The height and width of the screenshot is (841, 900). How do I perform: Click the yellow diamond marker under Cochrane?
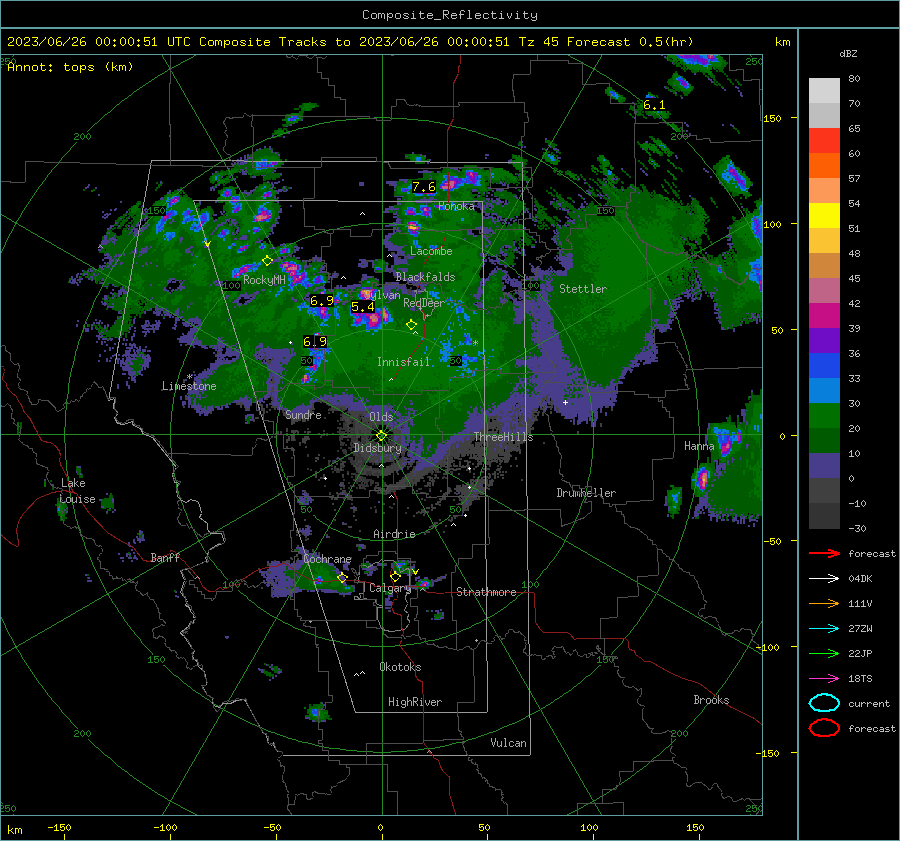(x=343, y=578)
